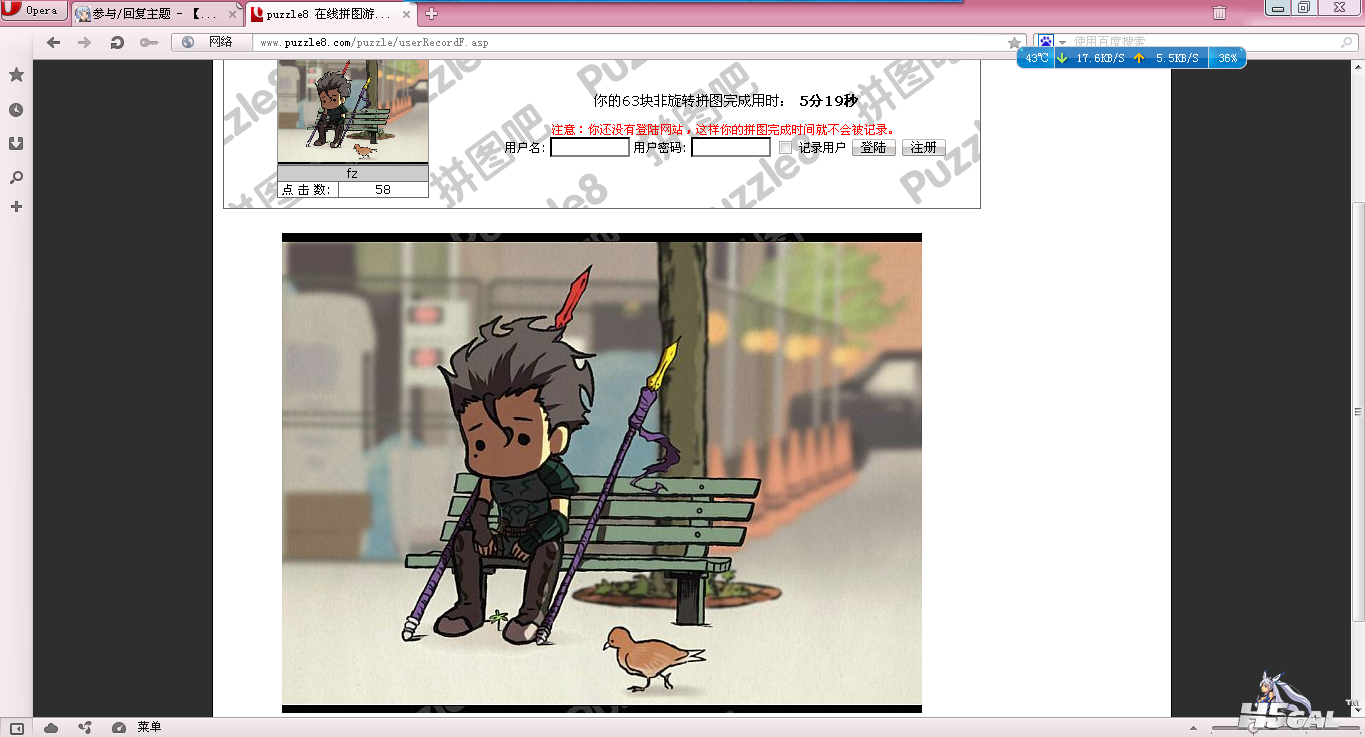Click the 登陆 login button
The image size is (1365, 737).
click(874, 148)
